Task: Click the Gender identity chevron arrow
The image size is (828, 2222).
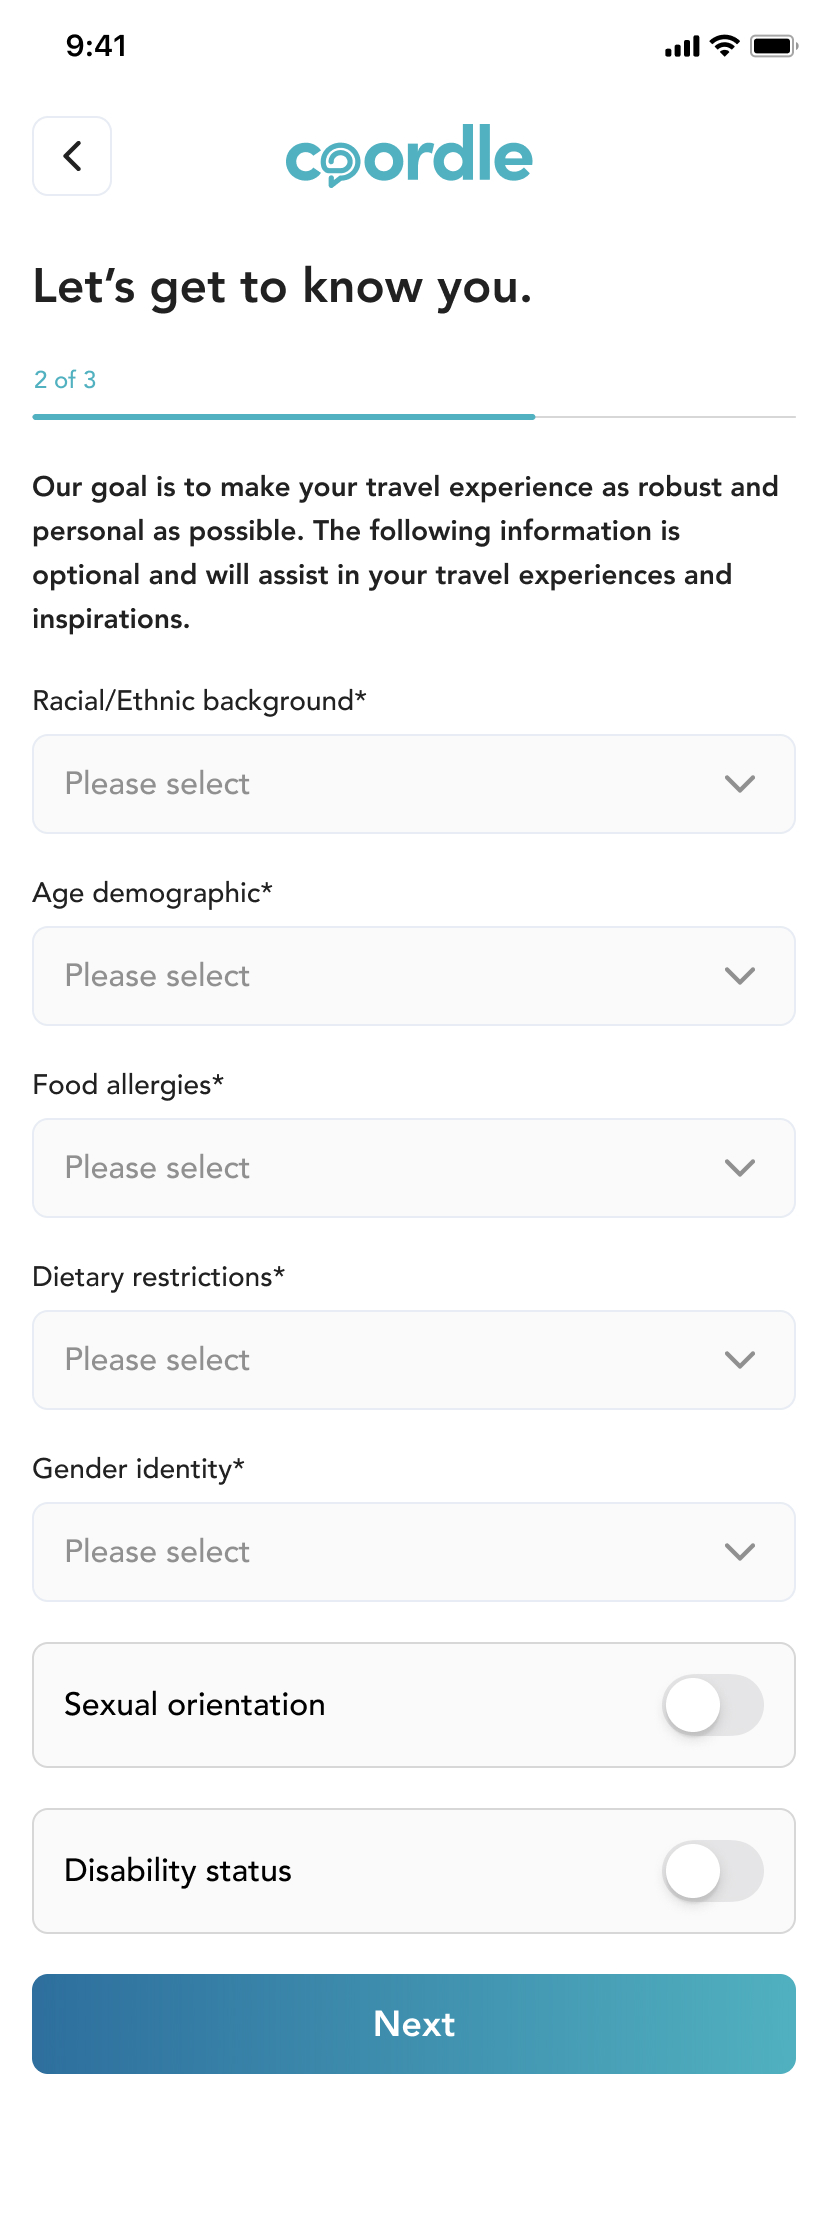Action: coord(740,1552)
